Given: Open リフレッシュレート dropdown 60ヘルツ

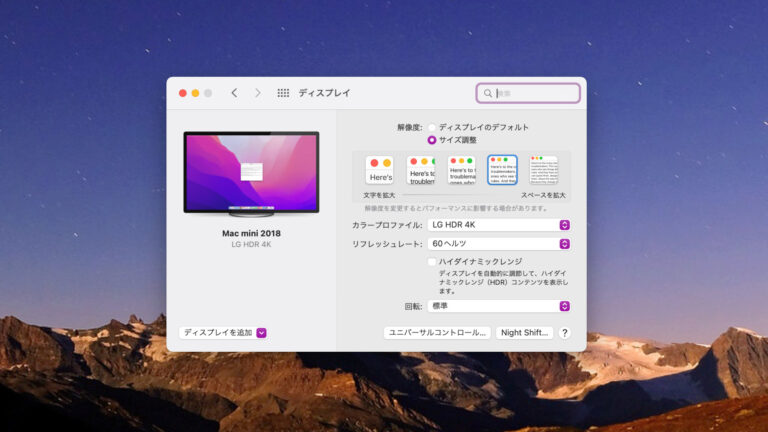Looking at the screenshot, I should (499, 244).
